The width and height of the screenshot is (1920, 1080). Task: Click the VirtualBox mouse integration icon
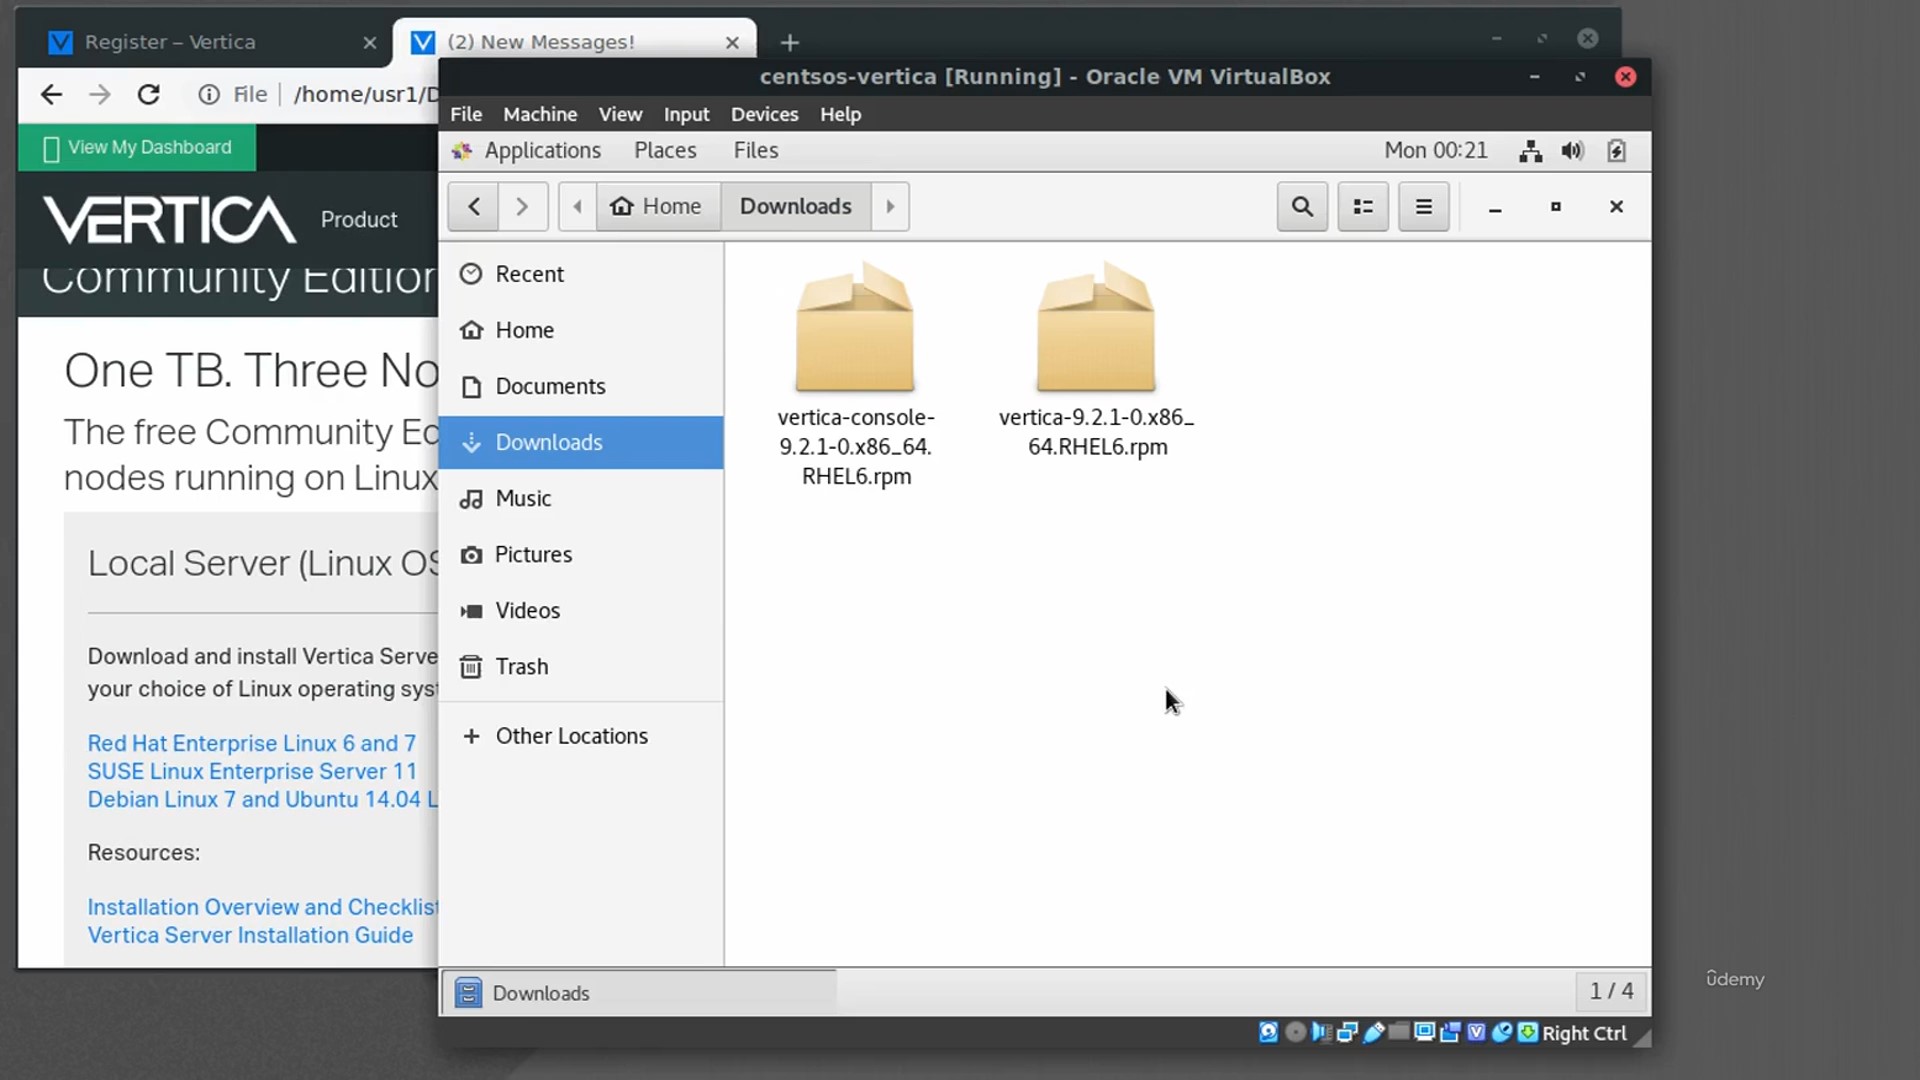1502,1032
